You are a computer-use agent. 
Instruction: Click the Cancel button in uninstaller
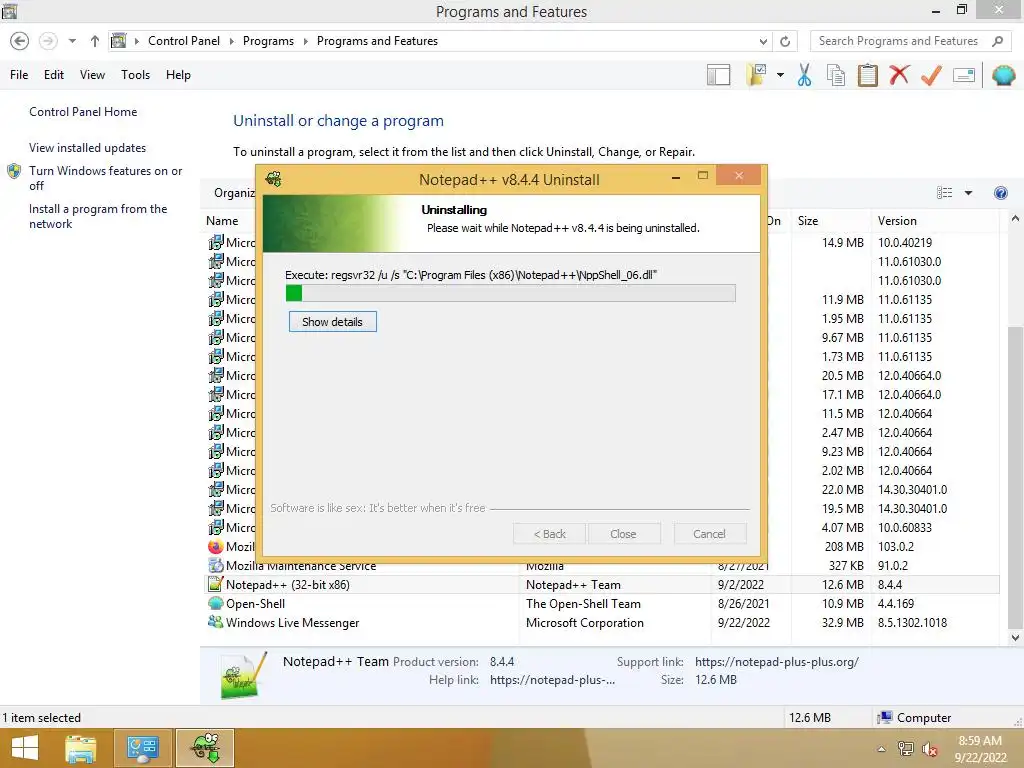(x=709, y=534)
